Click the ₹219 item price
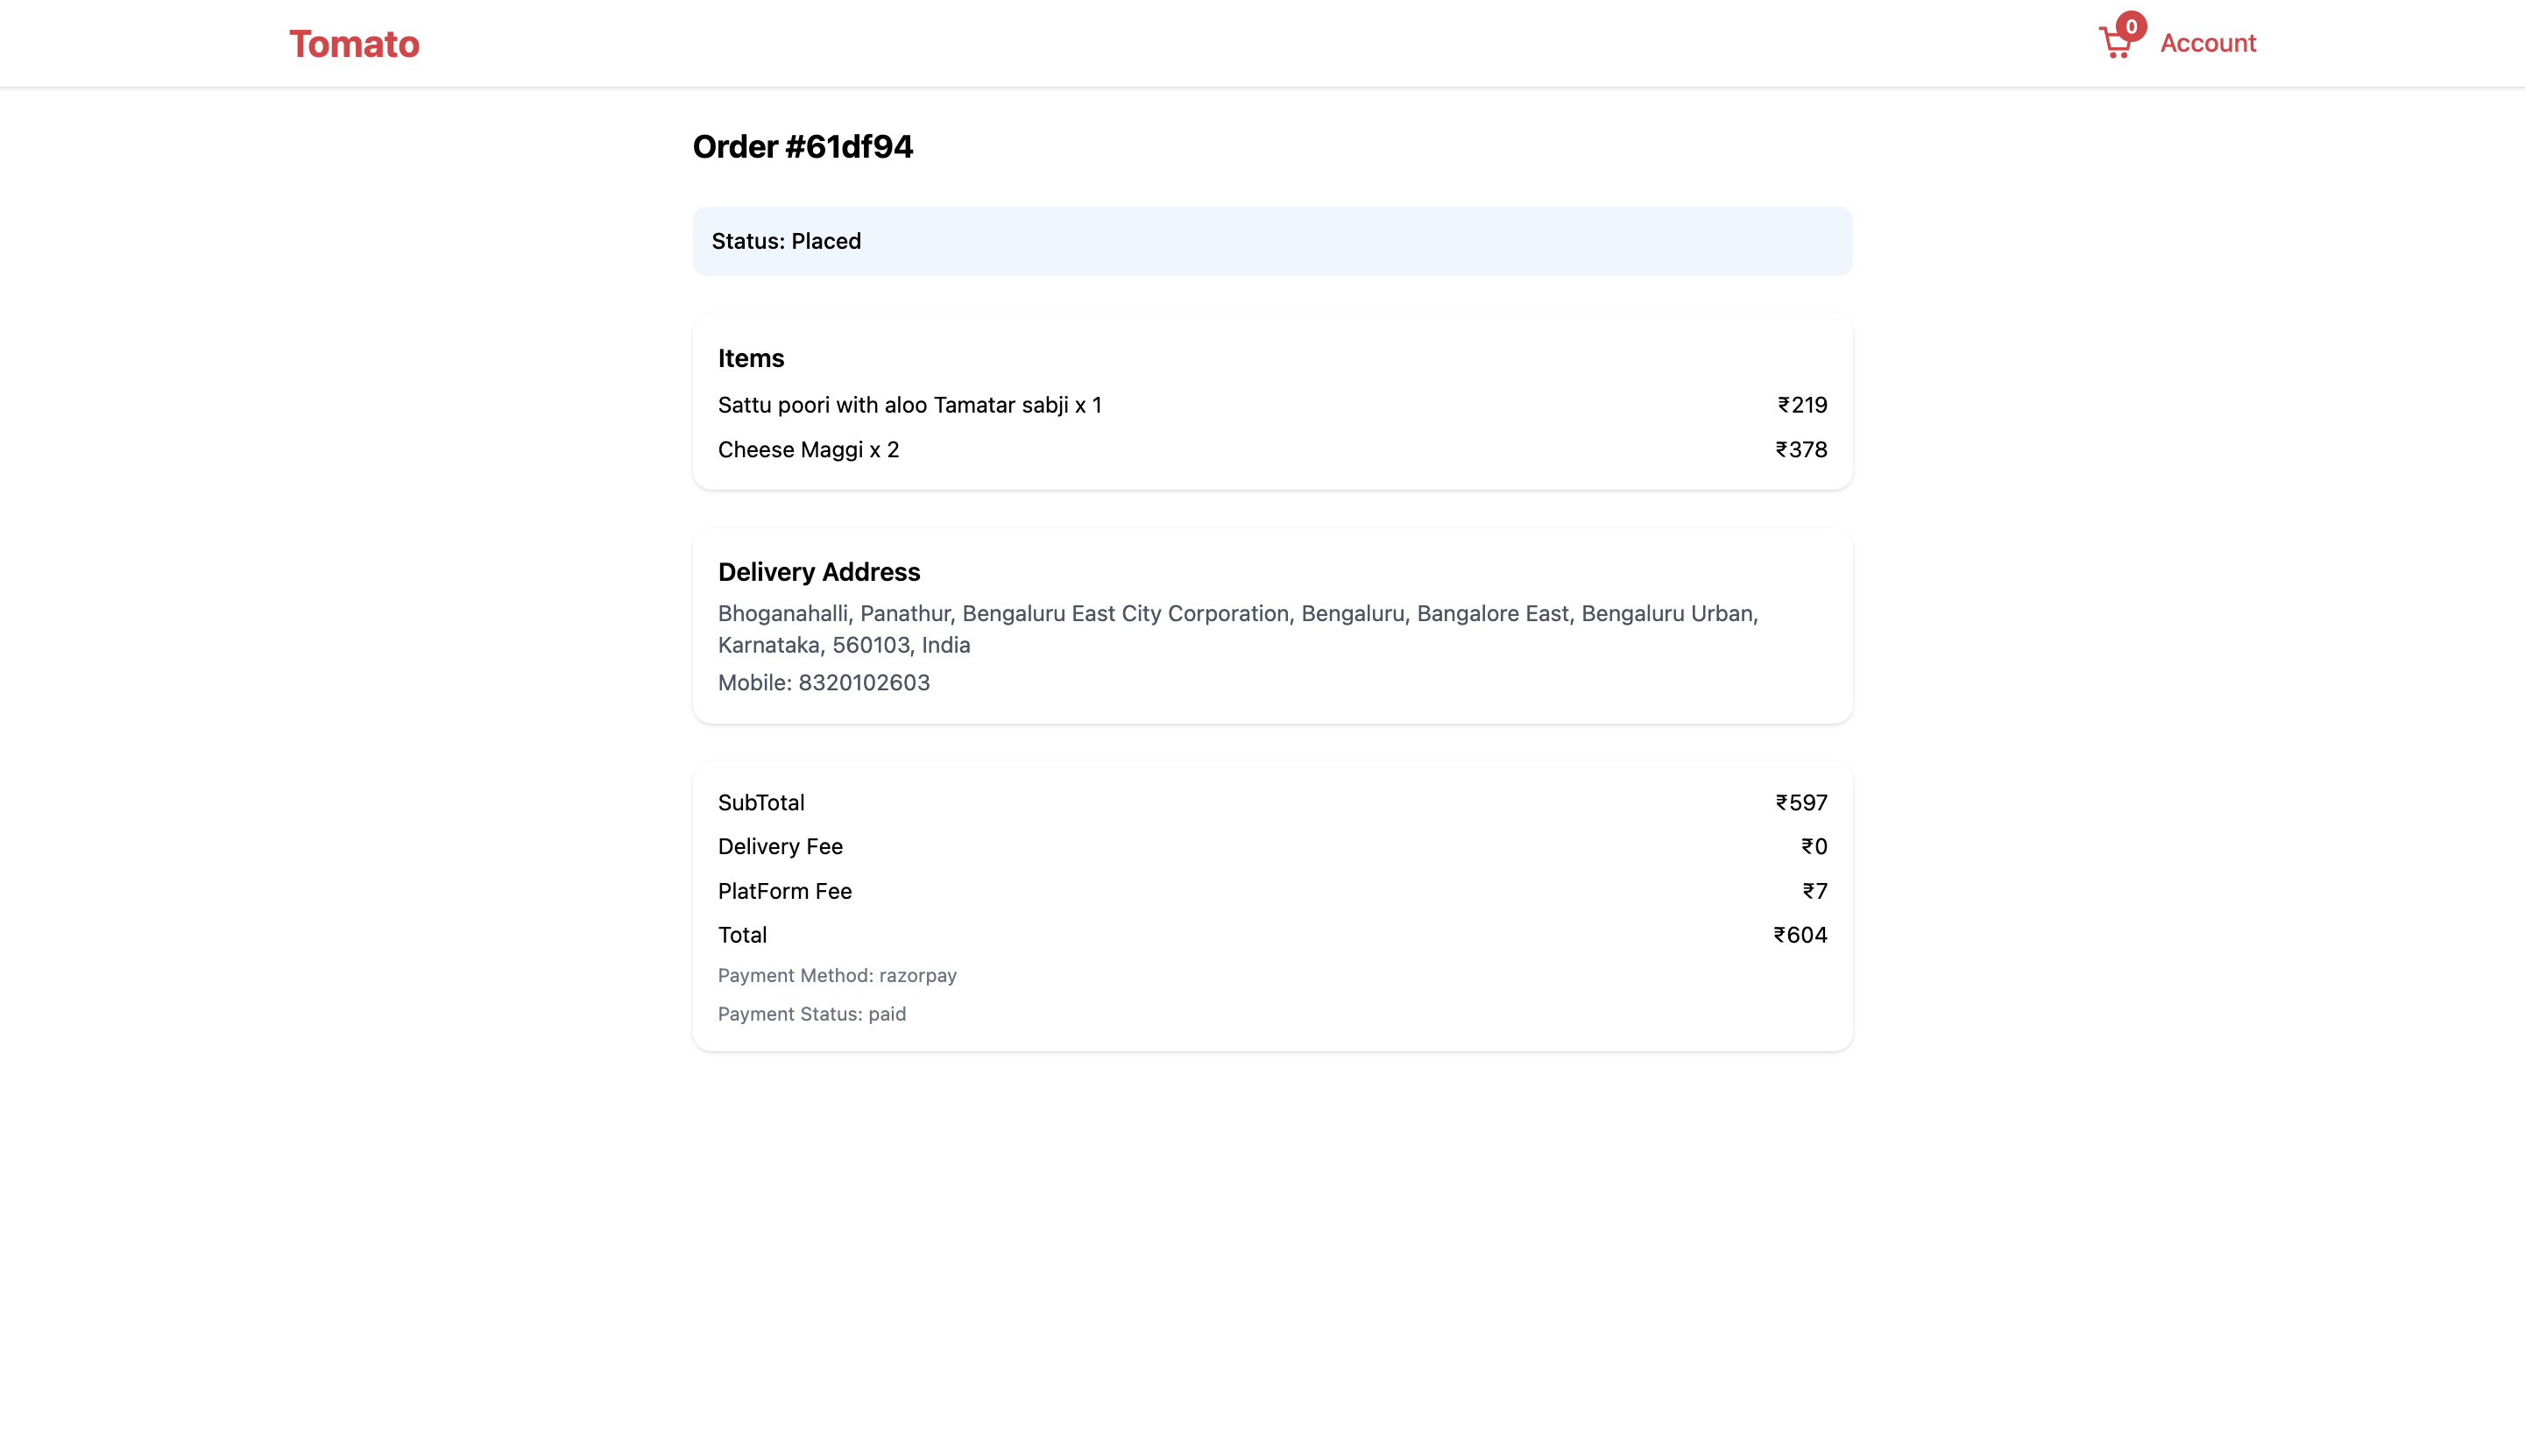 click(1802, 405)
